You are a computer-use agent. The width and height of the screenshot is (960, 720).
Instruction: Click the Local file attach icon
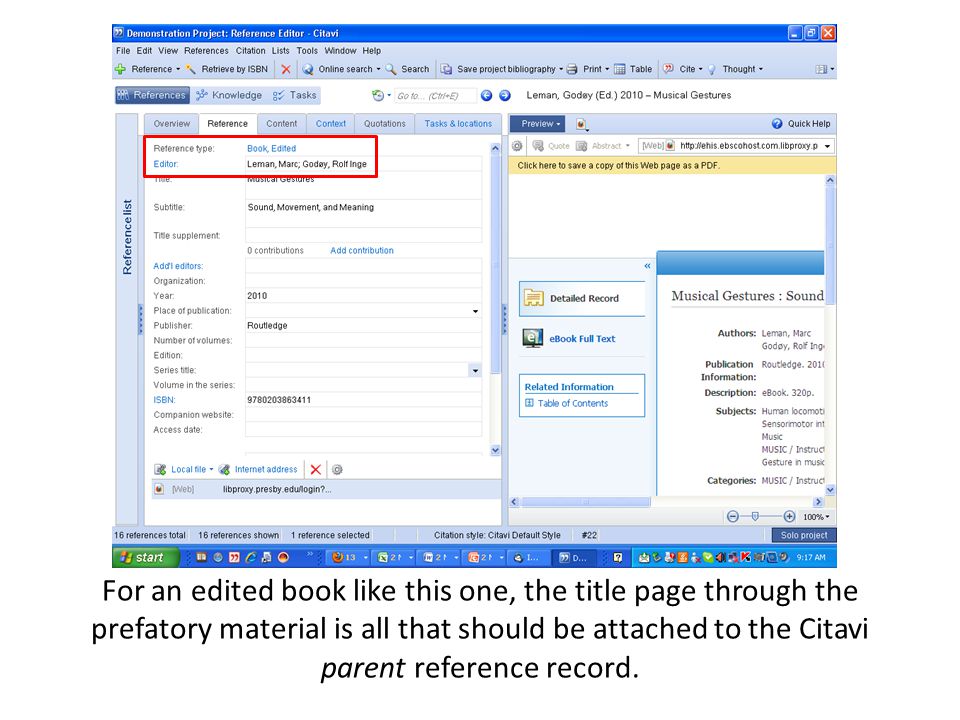coord(160,470)
